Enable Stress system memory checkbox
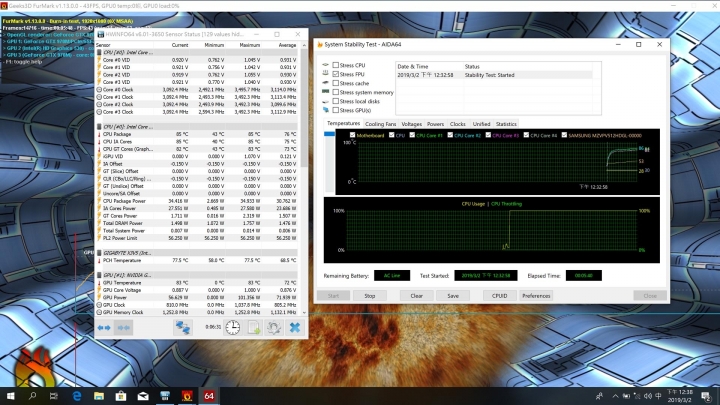The height and width of the screenshot is (405, 720). 336,92
